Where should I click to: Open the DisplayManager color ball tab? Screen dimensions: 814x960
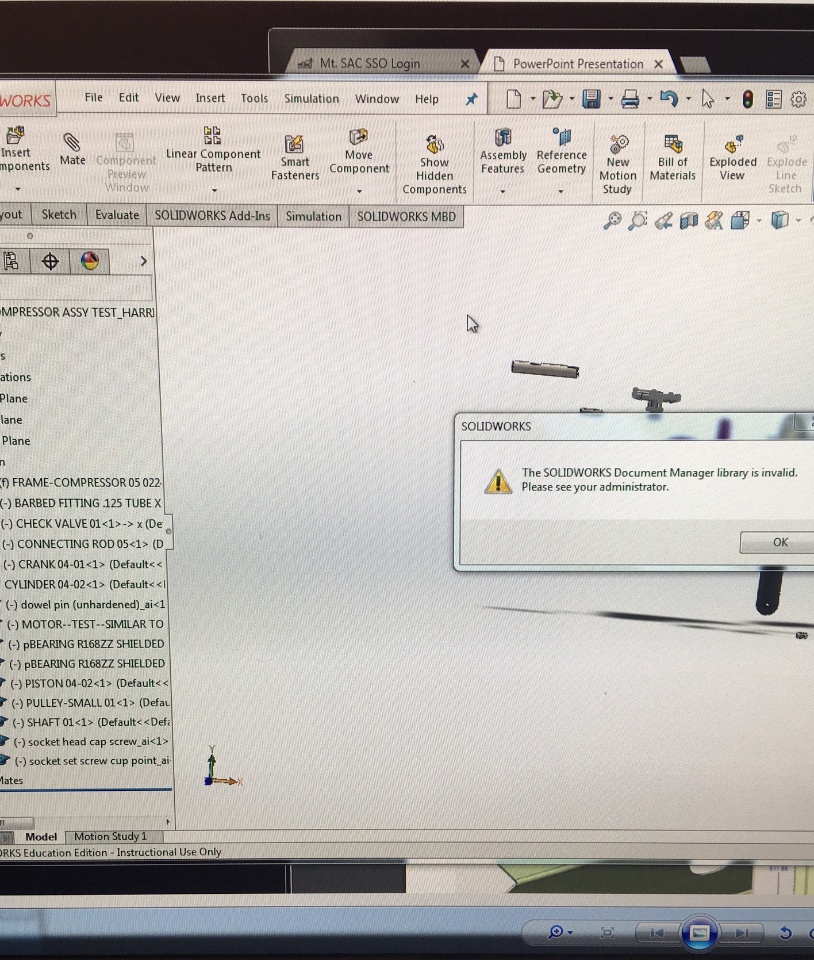point(90,261)
